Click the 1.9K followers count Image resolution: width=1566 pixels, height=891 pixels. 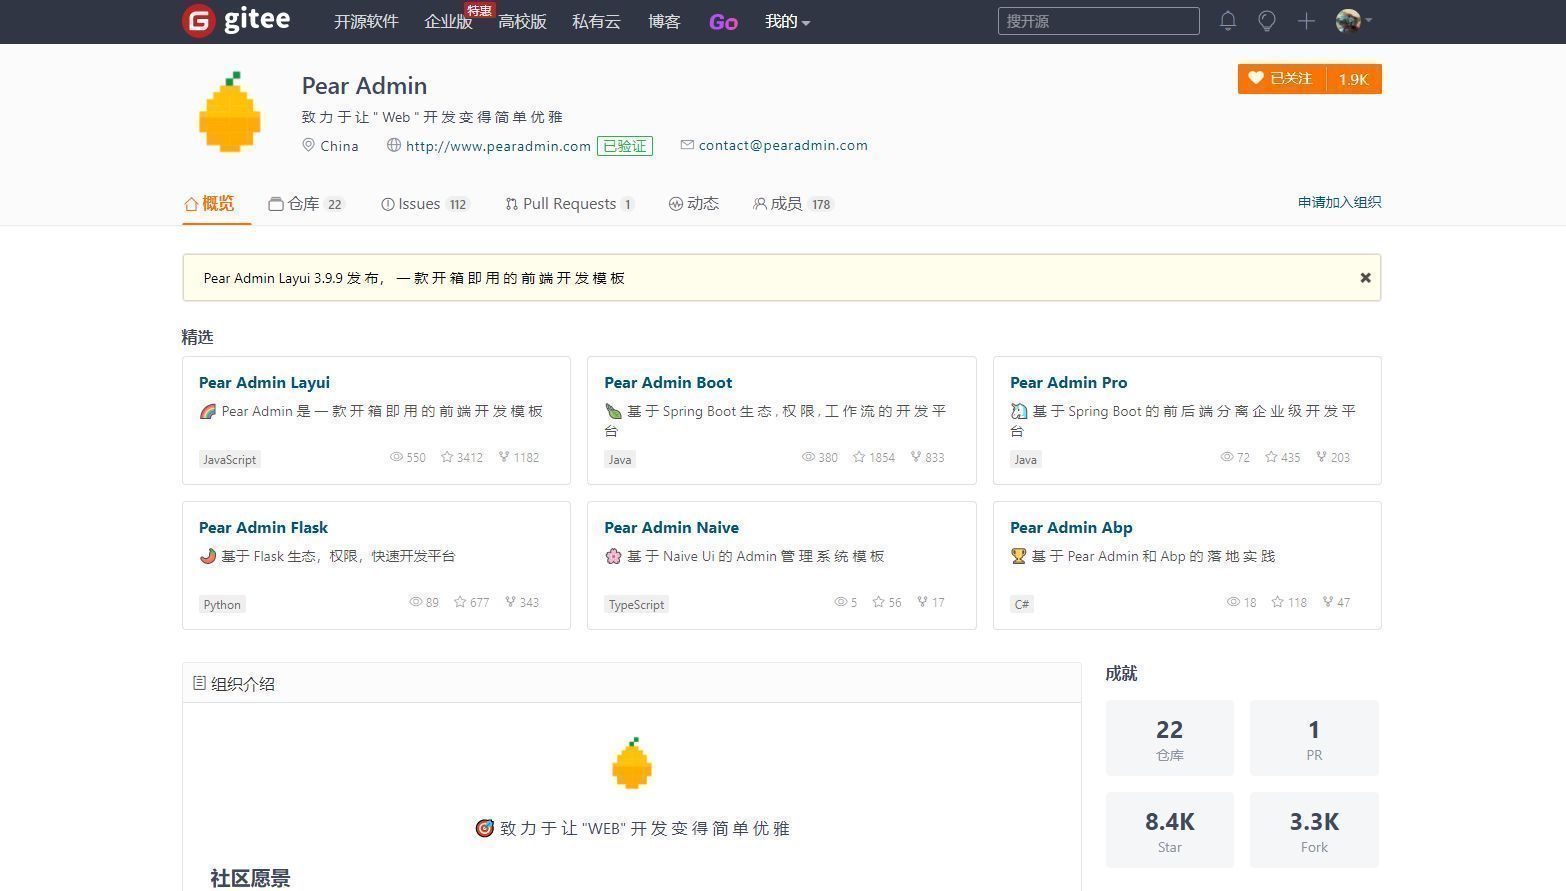(x=1354, y=79)
